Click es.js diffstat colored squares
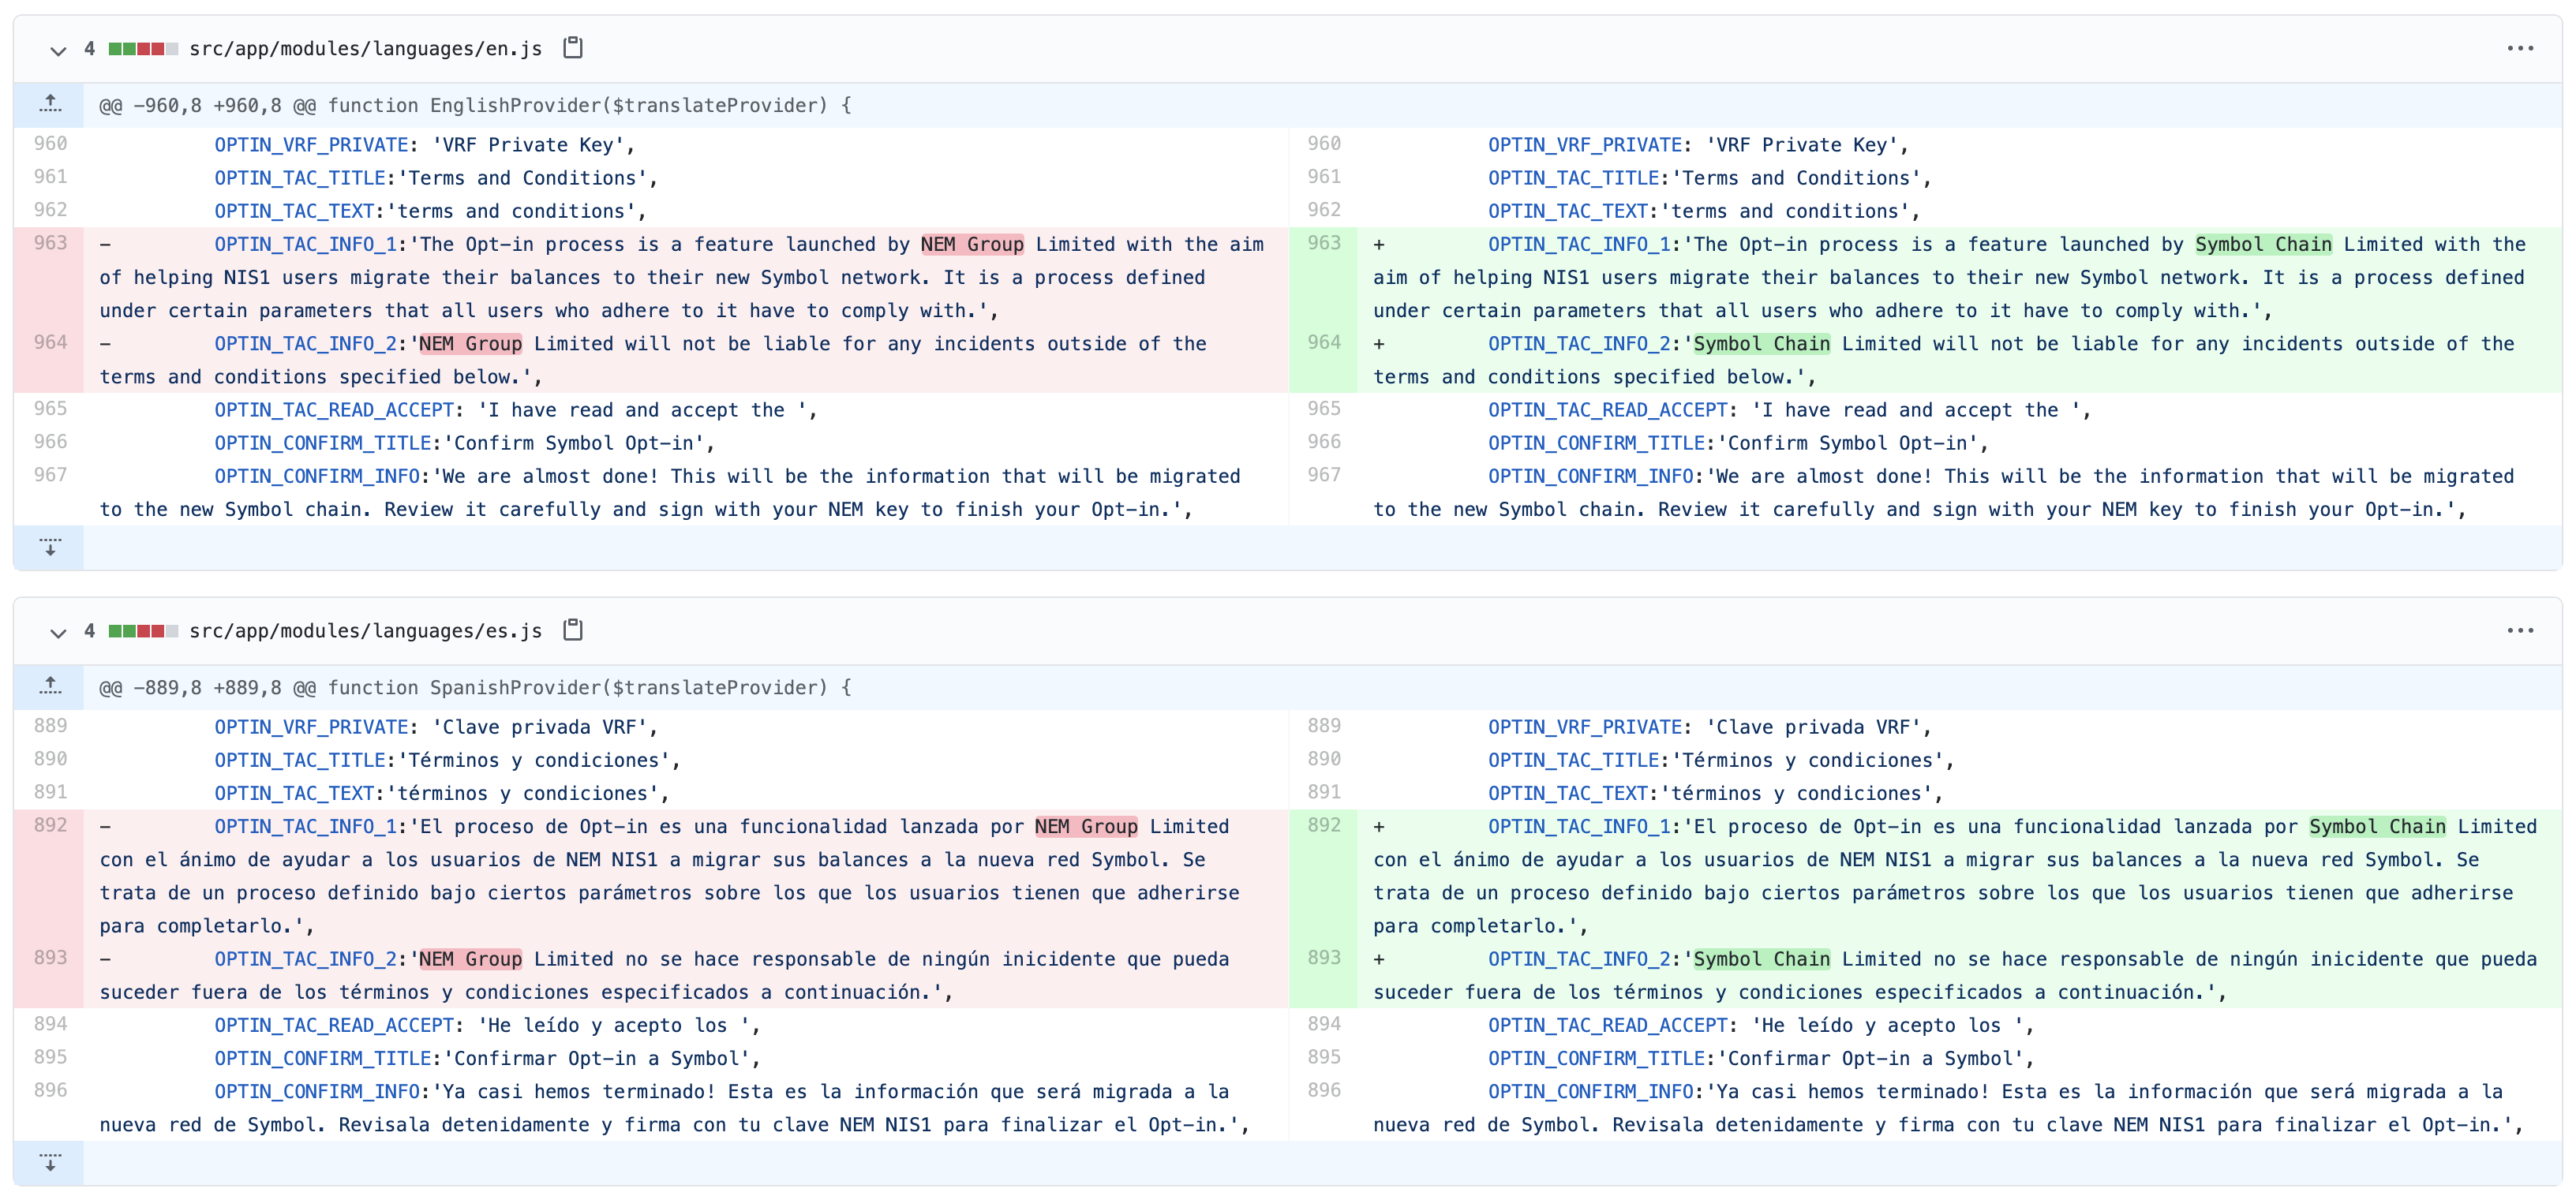Viewport: 2576px width, 1196px height. (143, 631)
